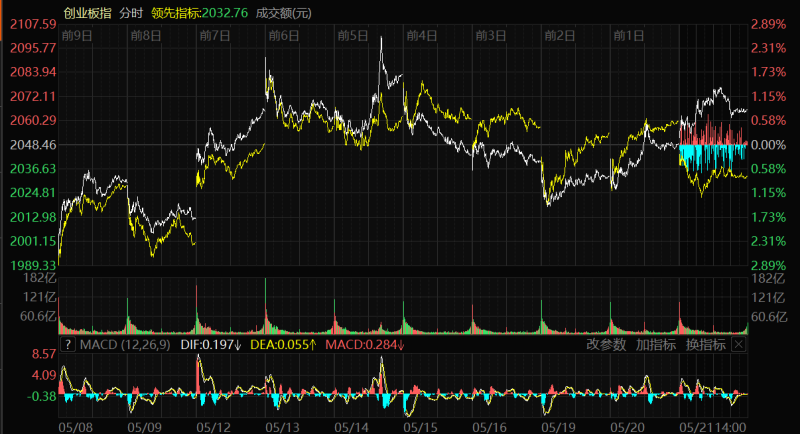Image resolution: width=800 pixels, height=434 pixels.
Task: Click the MACD (12,26,9) indicator title
Action: (x=125, y=345)
